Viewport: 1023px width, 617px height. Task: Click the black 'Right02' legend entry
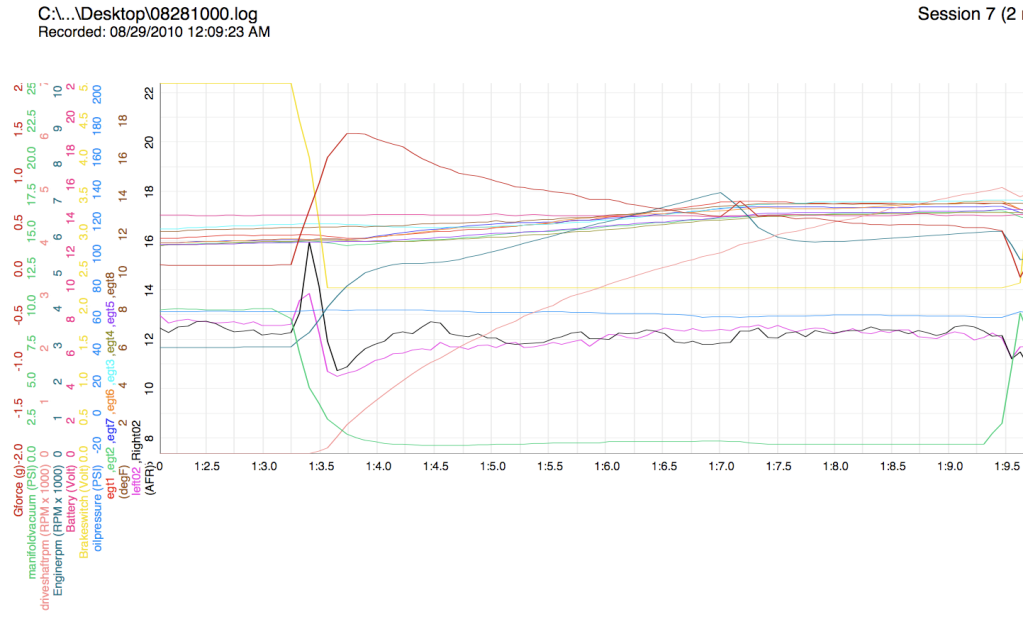pyautogui.click(x=136, y=440)
